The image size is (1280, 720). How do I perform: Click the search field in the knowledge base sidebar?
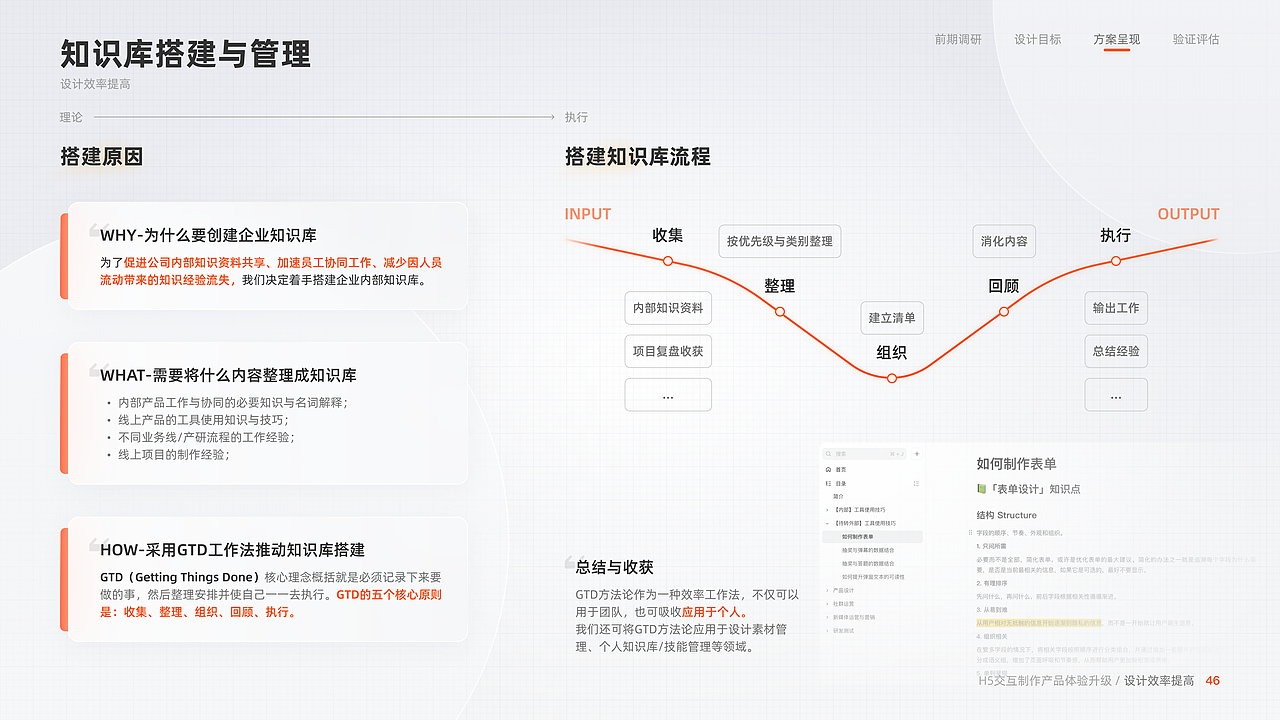point(864,454)
